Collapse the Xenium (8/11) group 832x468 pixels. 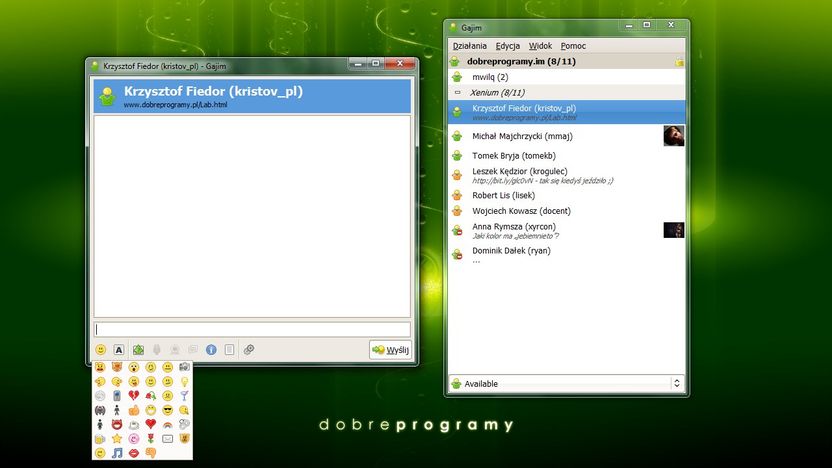(x=457, y=92)
